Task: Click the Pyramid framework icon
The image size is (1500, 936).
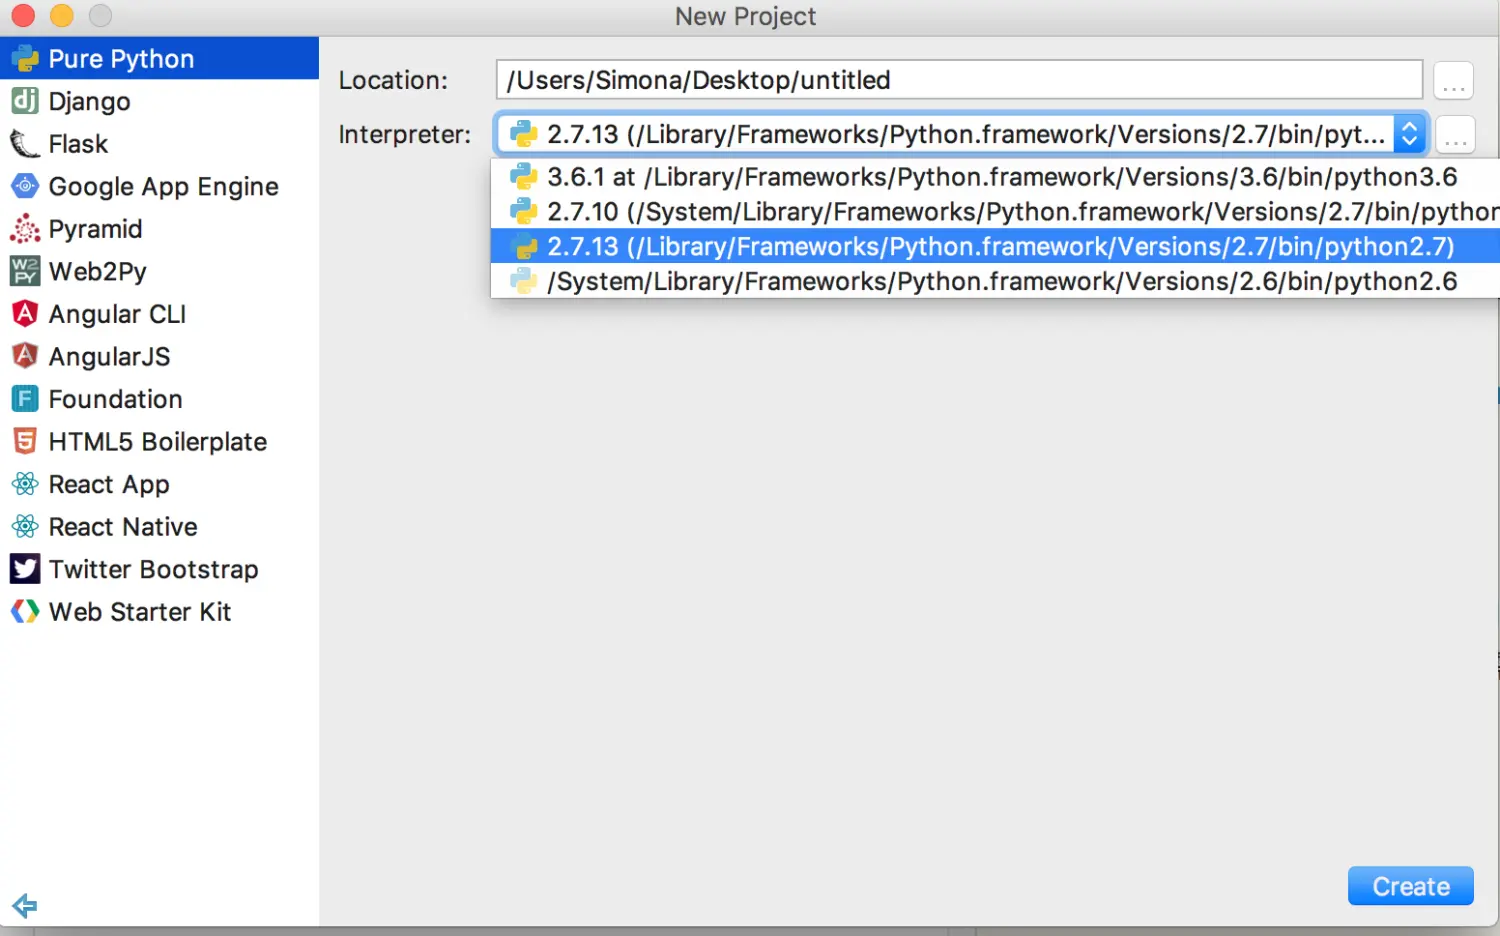Action: click(x=25, y=229)
